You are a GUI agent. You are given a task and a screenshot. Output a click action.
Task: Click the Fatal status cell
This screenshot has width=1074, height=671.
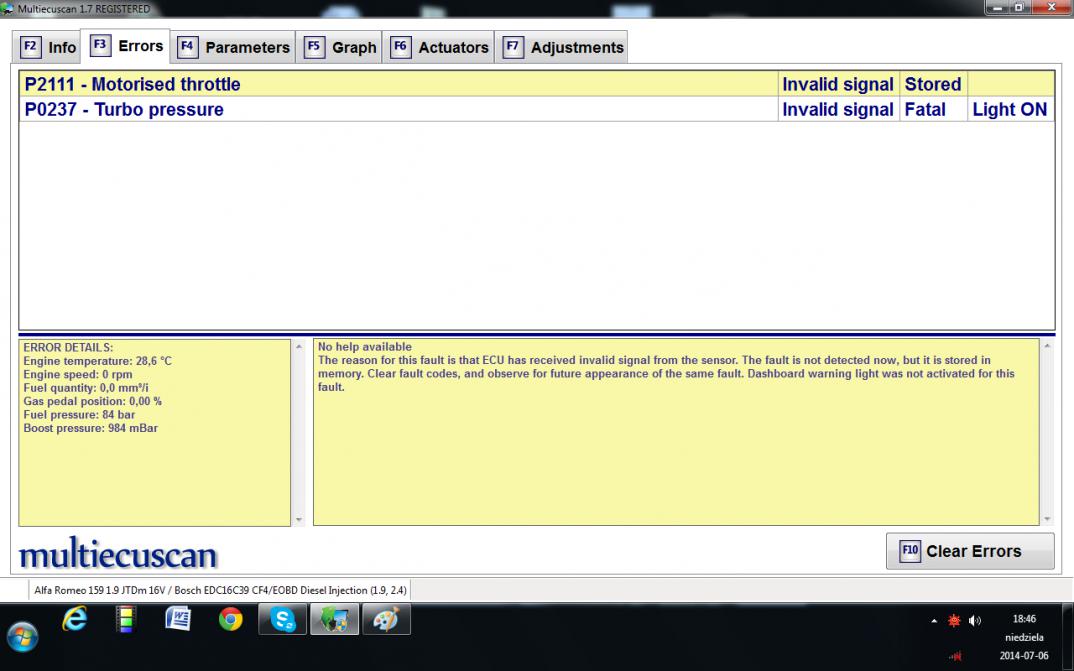click(933, 110)
